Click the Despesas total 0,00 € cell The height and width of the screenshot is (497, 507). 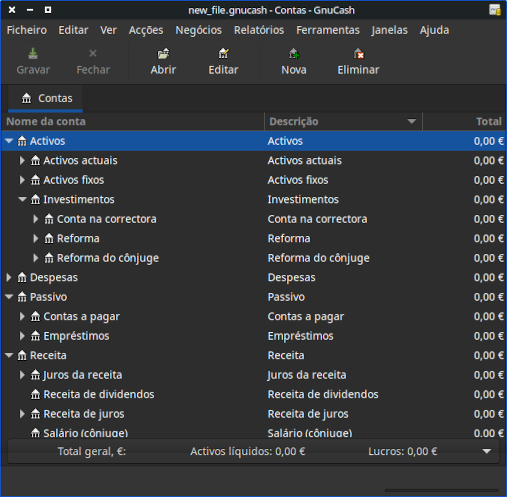489,278
